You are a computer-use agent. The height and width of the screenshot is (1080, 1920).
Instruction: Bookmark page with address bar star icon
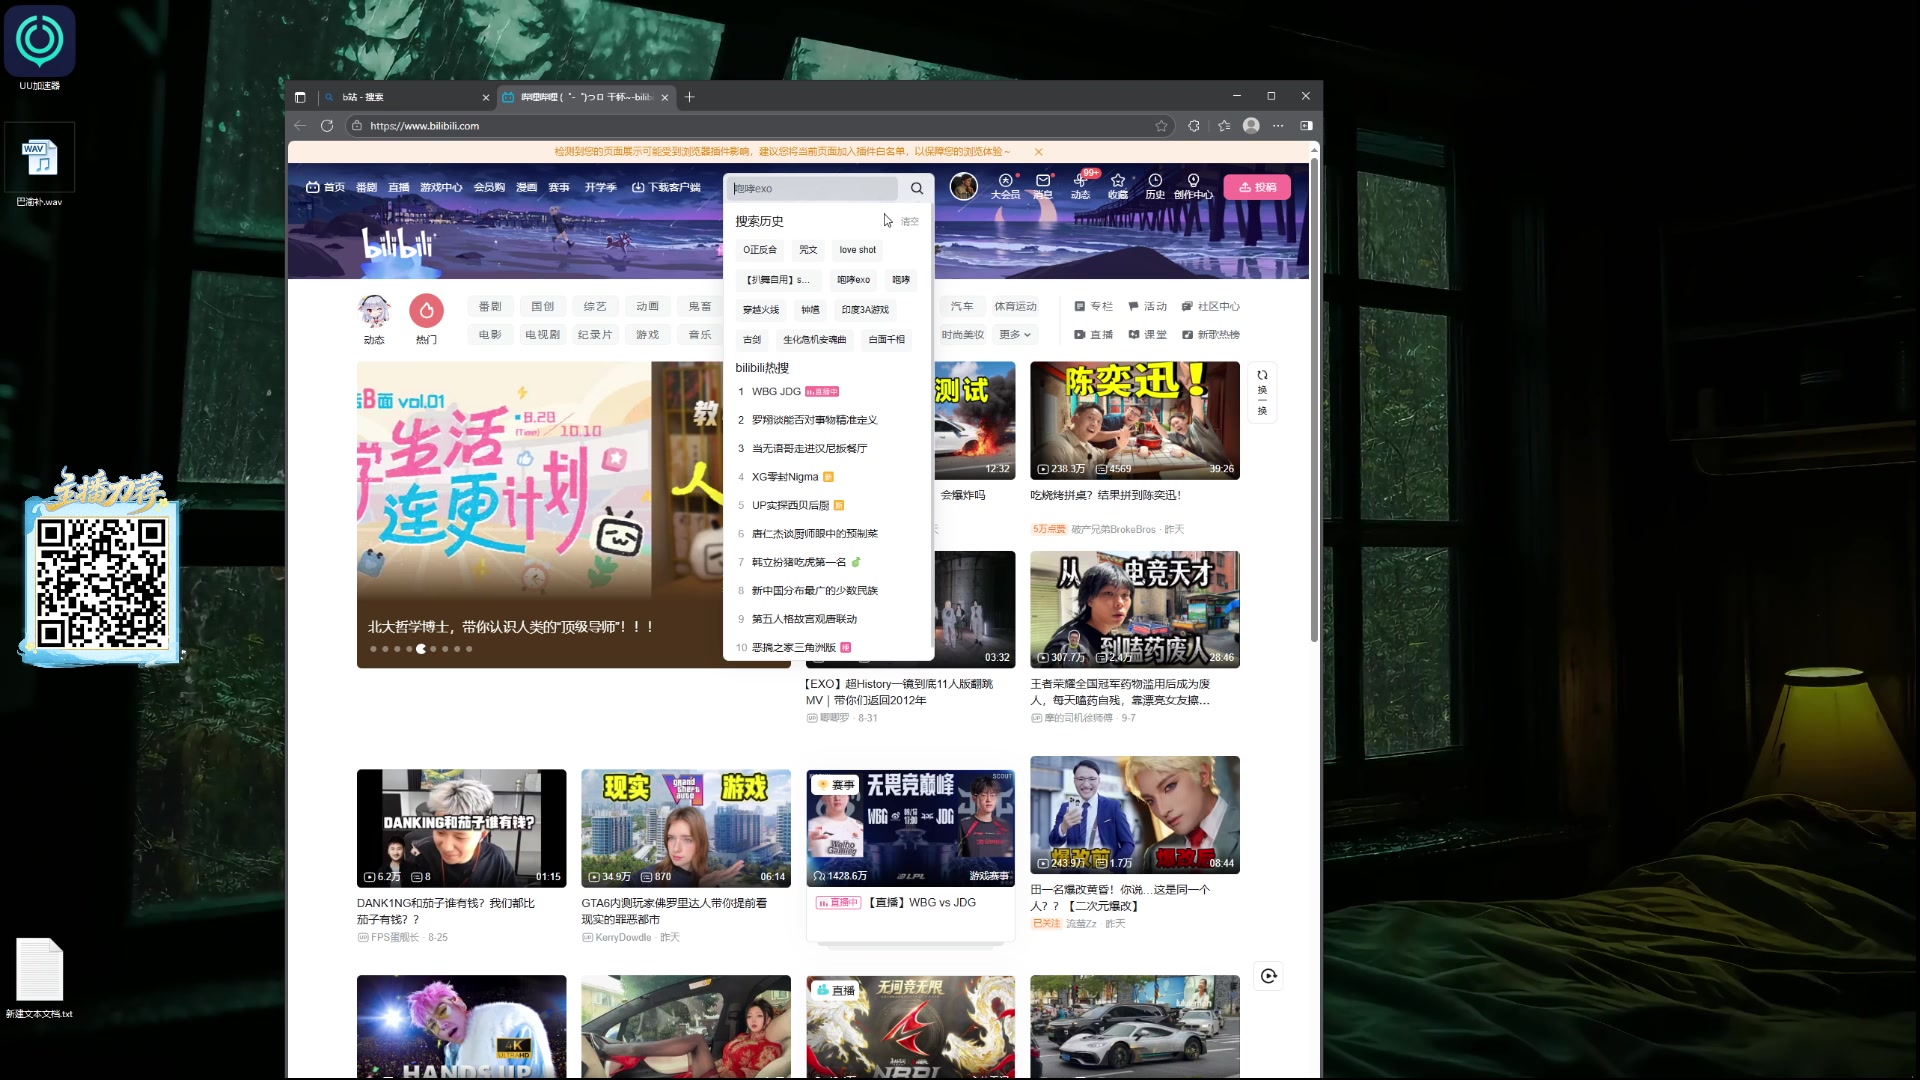(1161, 126)
